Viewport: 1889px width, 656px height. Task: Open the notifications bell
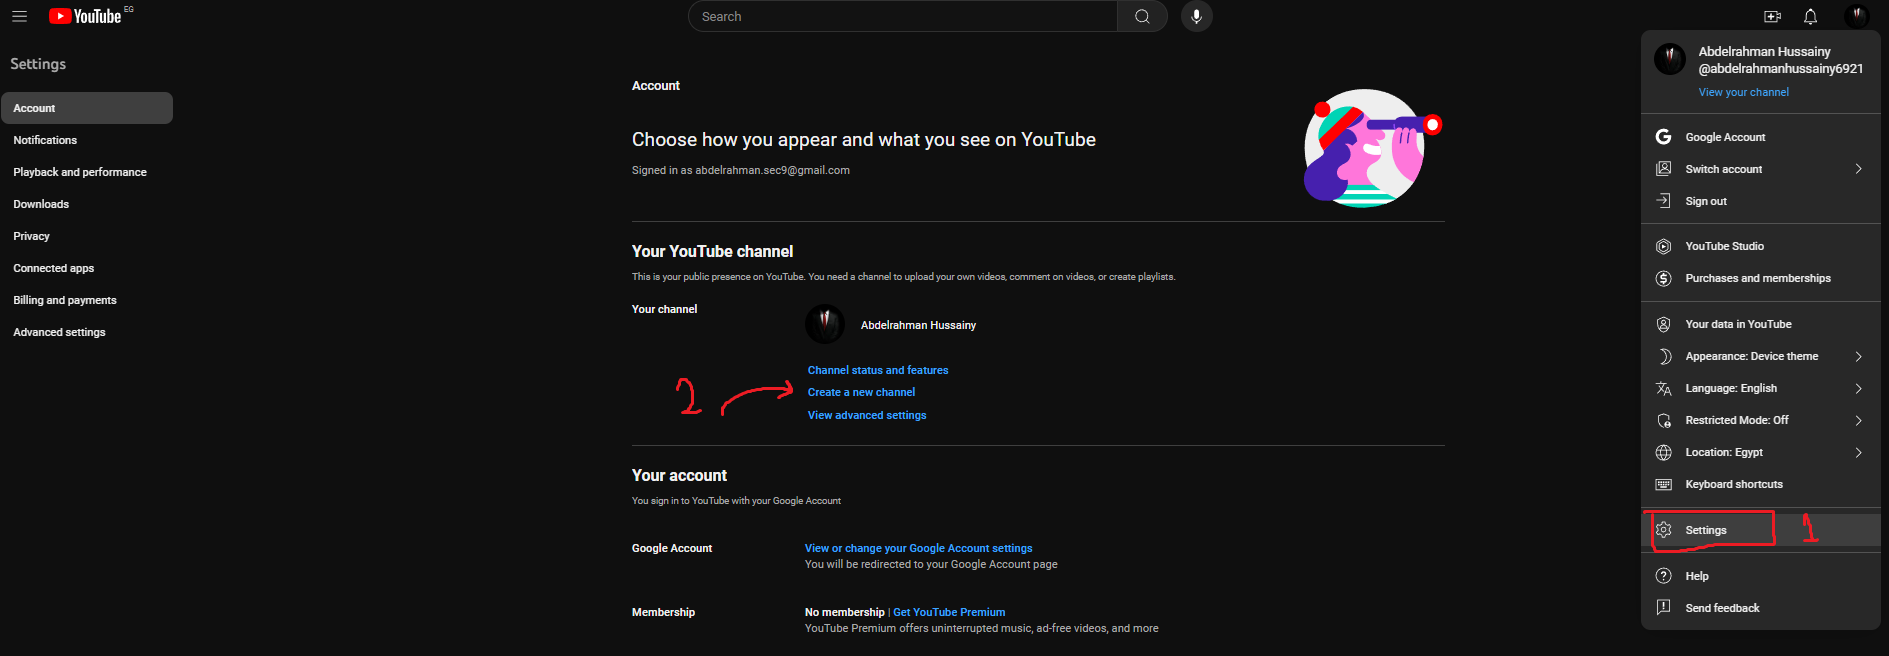[1810, 16]
